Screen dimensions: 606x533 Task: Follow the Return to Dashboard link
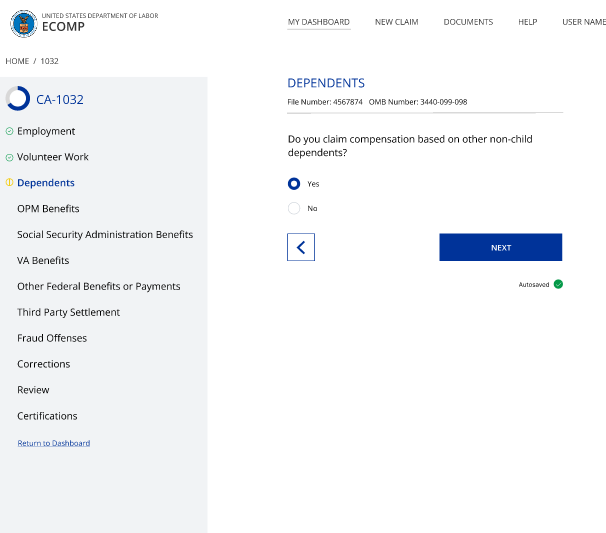point(53,443)
